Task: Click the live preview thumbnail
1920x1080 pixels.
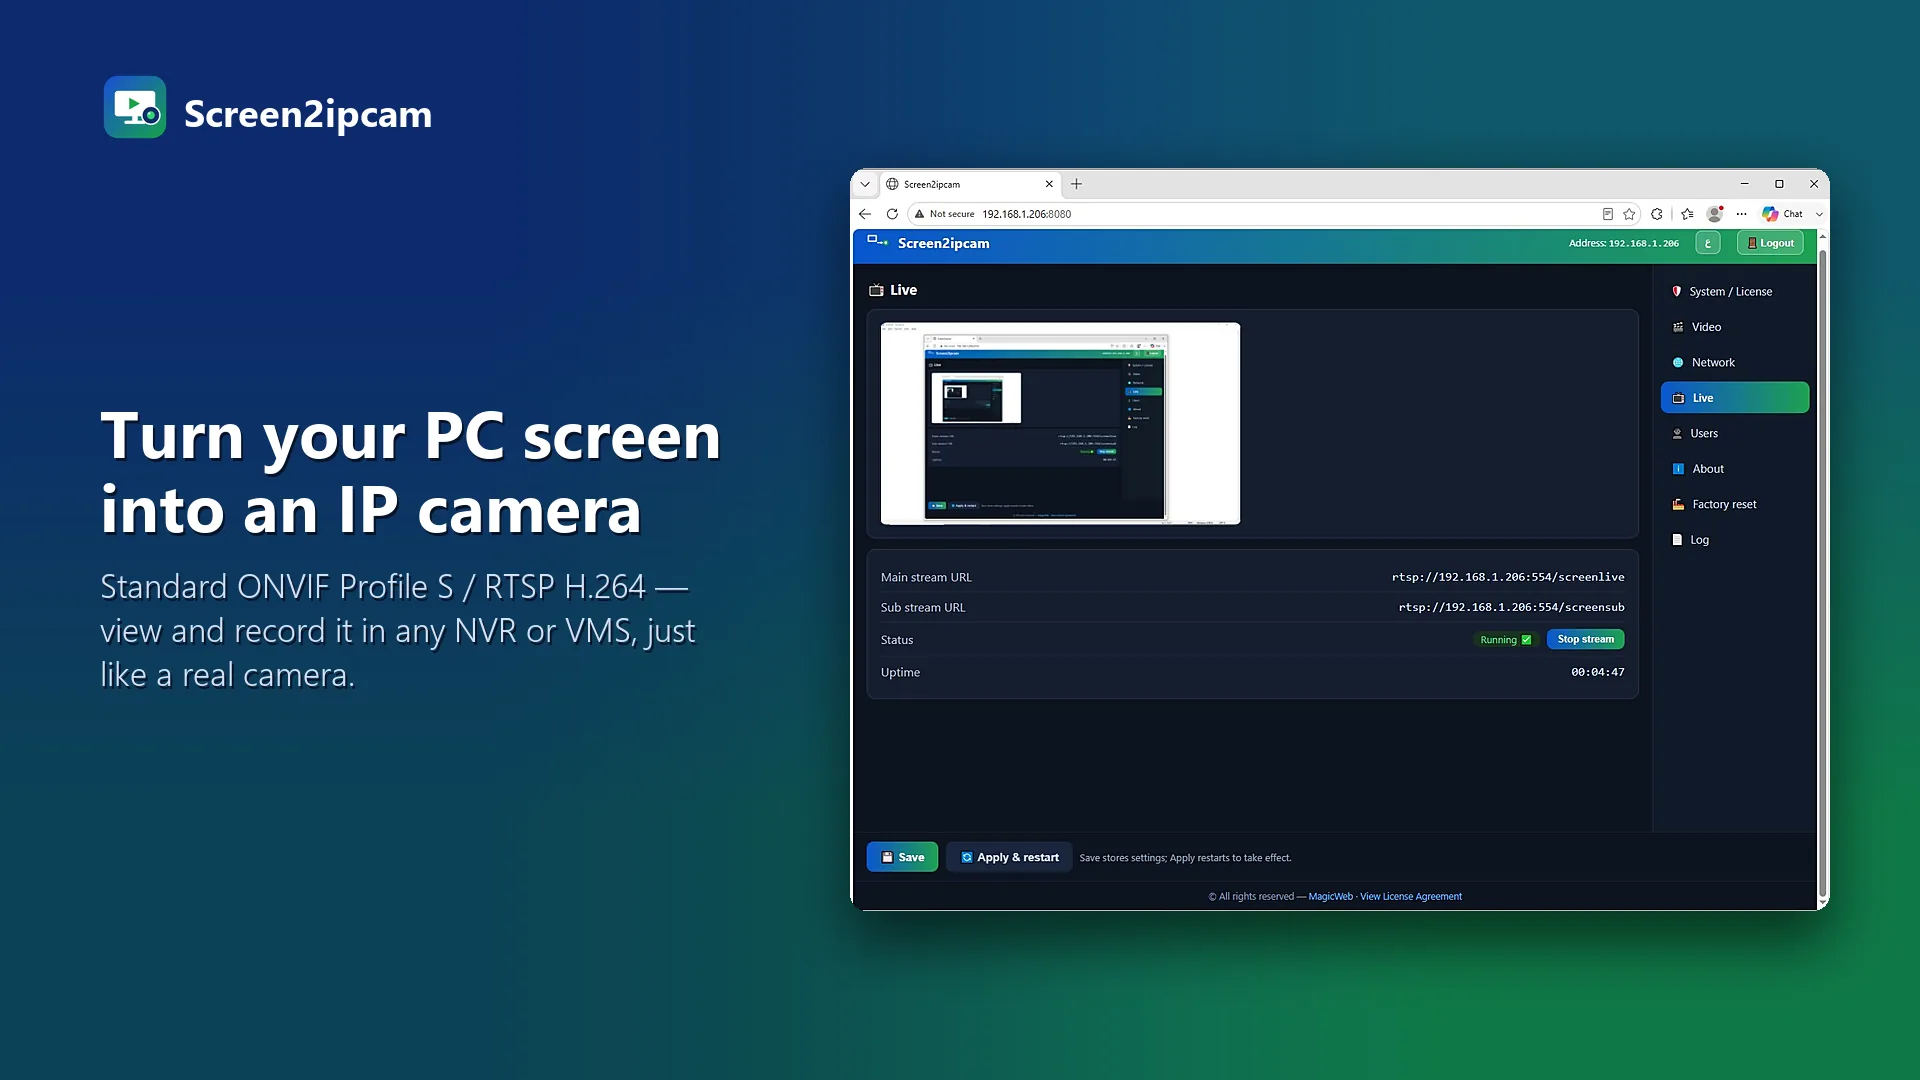Action: [1060, 423]
